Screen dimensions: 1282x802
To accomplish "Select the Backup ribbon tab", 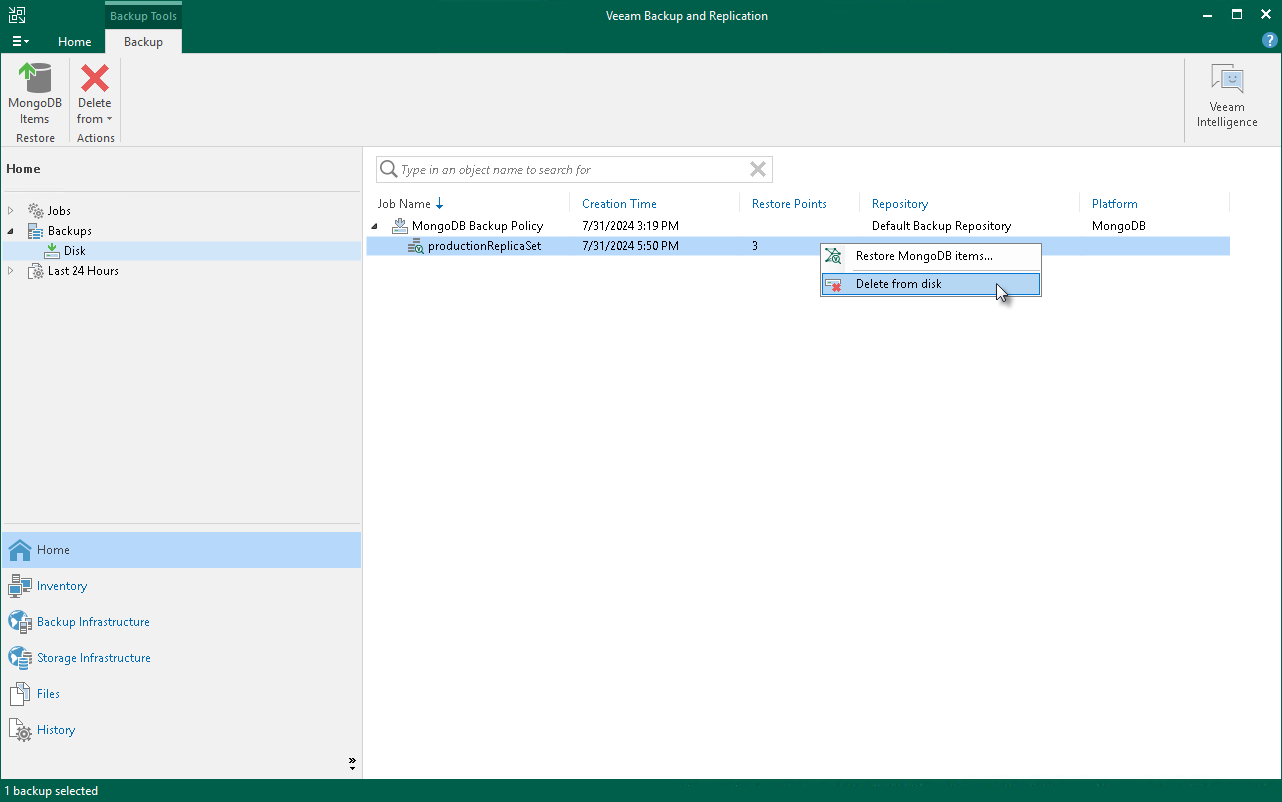I will 143,42.
